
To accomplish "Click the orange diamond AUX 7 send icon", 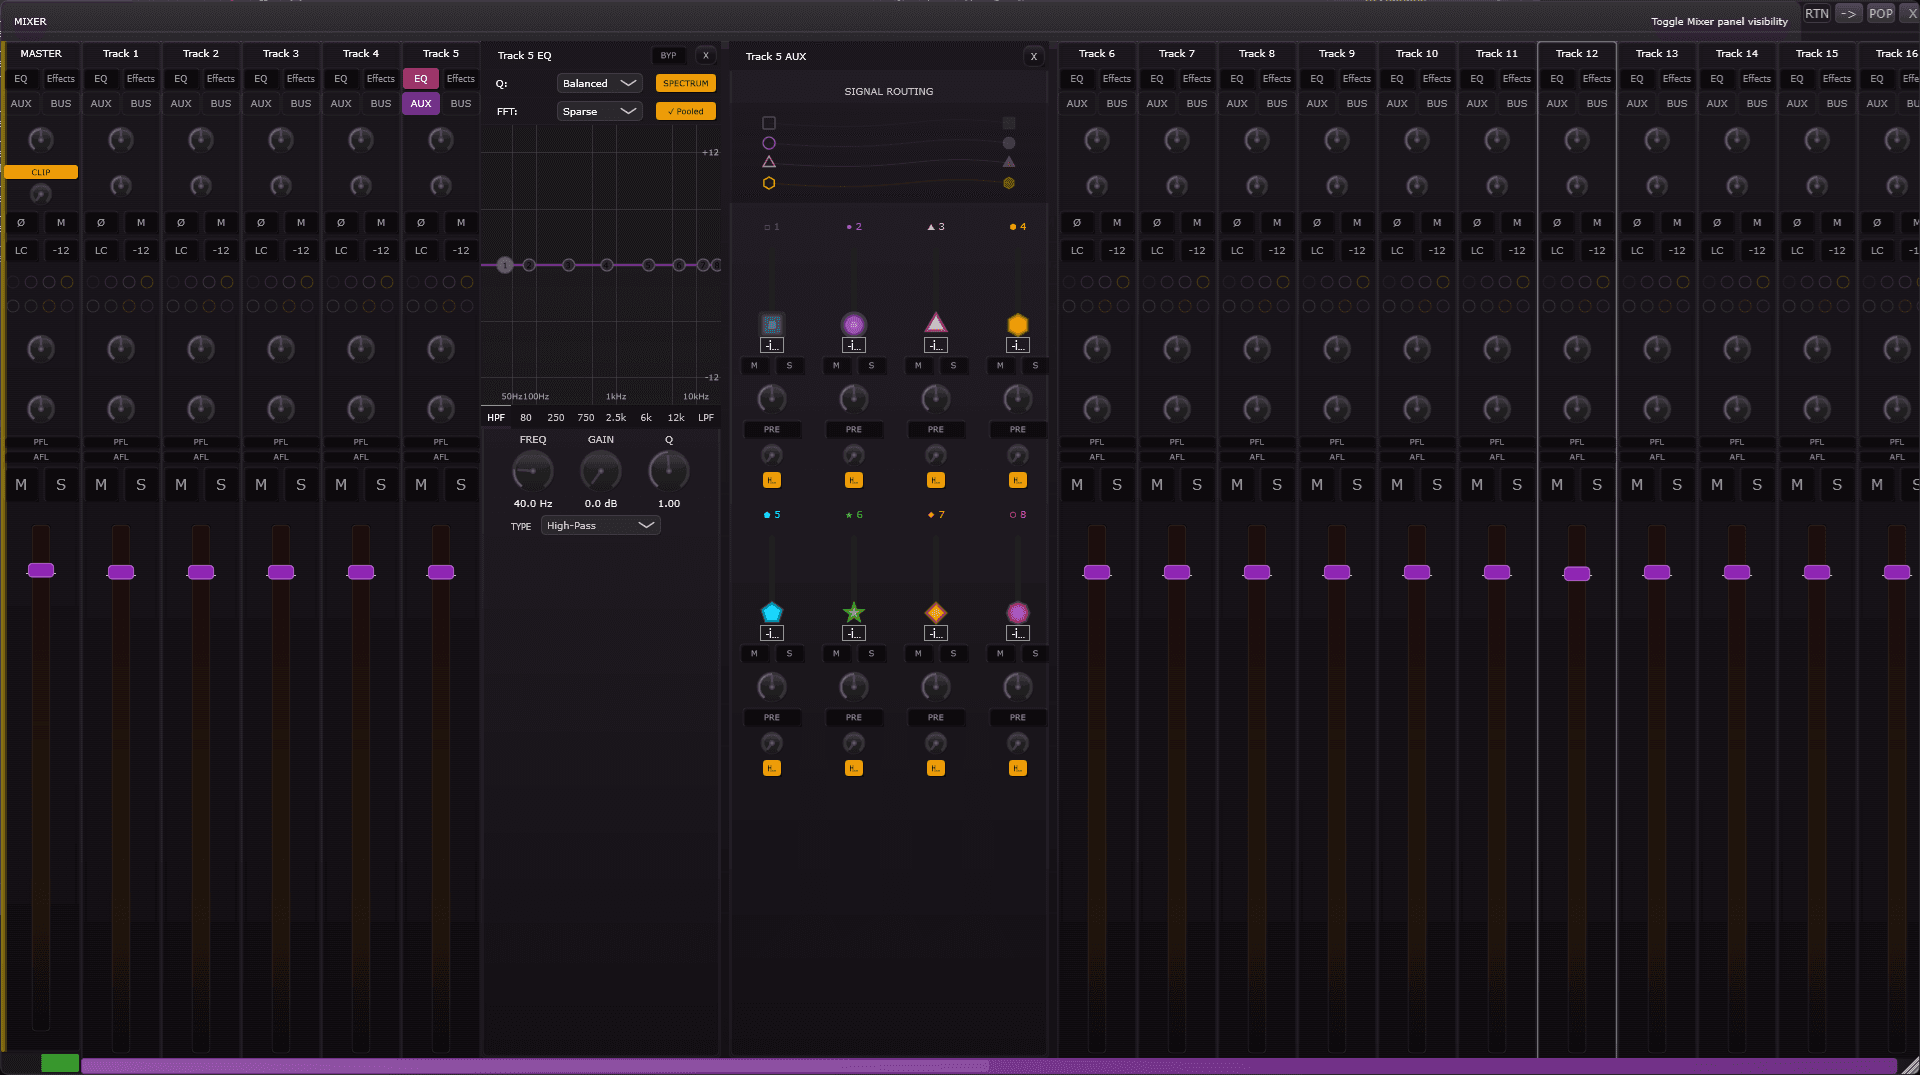I will pos(935,612).
